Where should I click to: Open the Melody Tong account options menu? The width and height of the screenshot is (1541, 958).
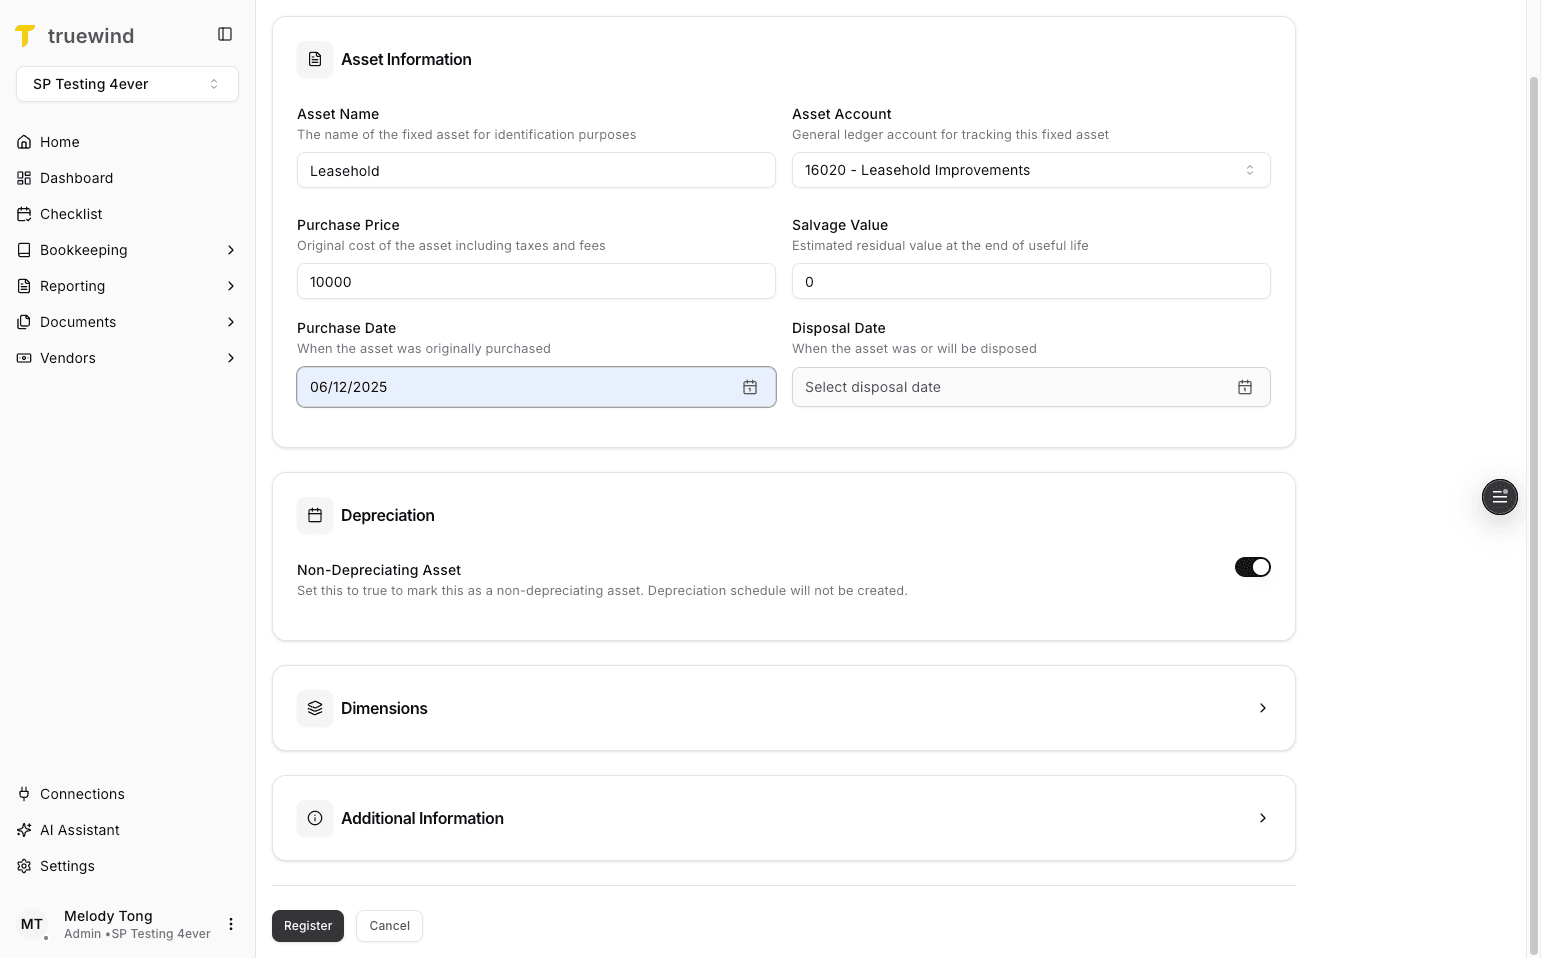pyautogui.click(x=231, y=923)
